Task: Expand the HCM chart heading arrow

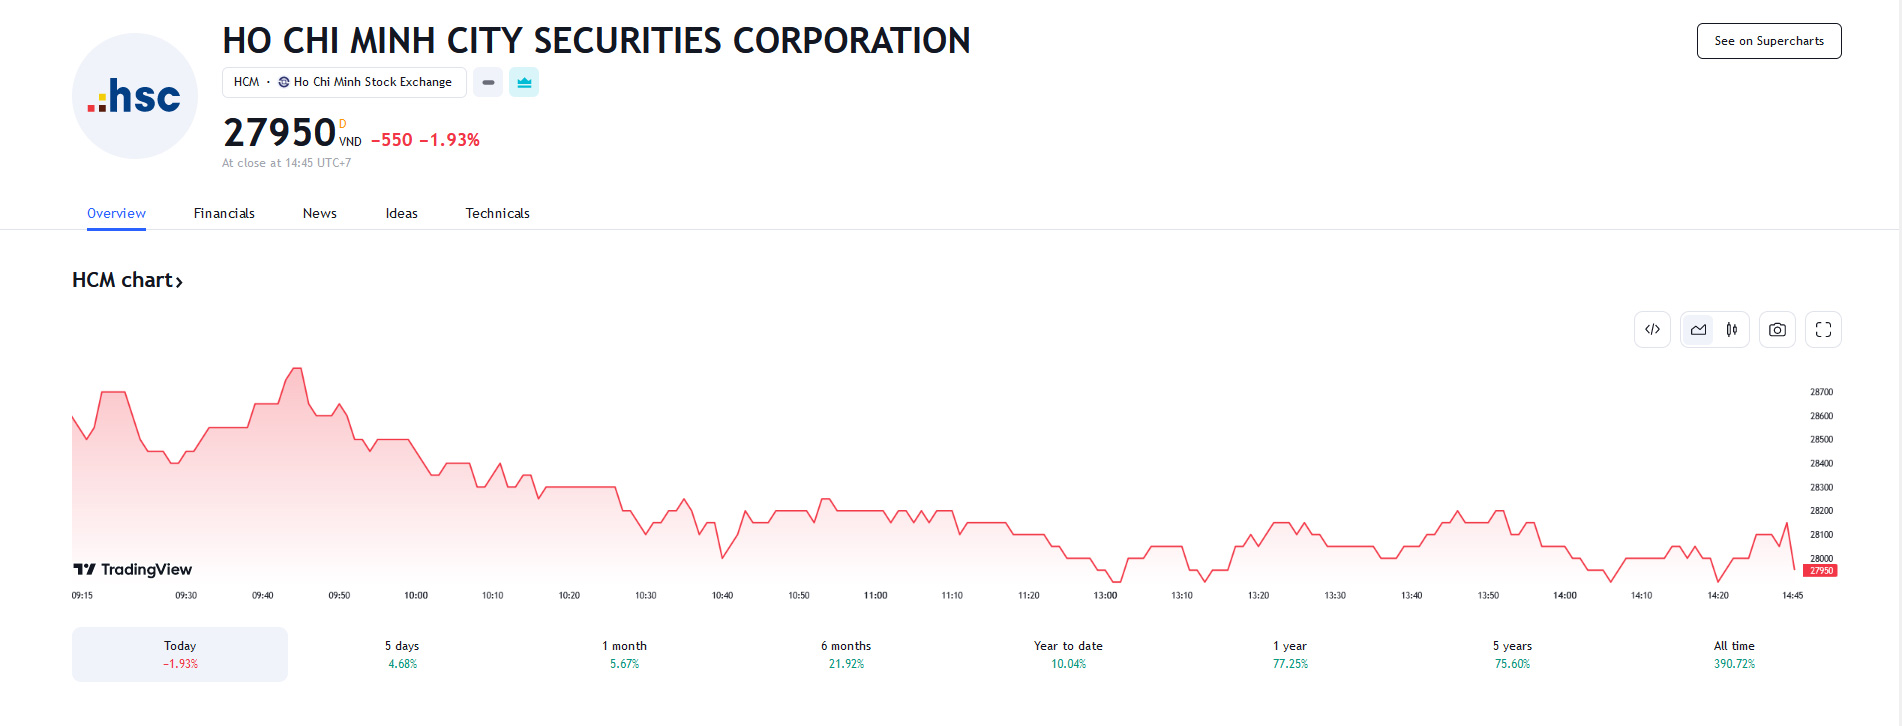Action: click(x=179, y=282)
